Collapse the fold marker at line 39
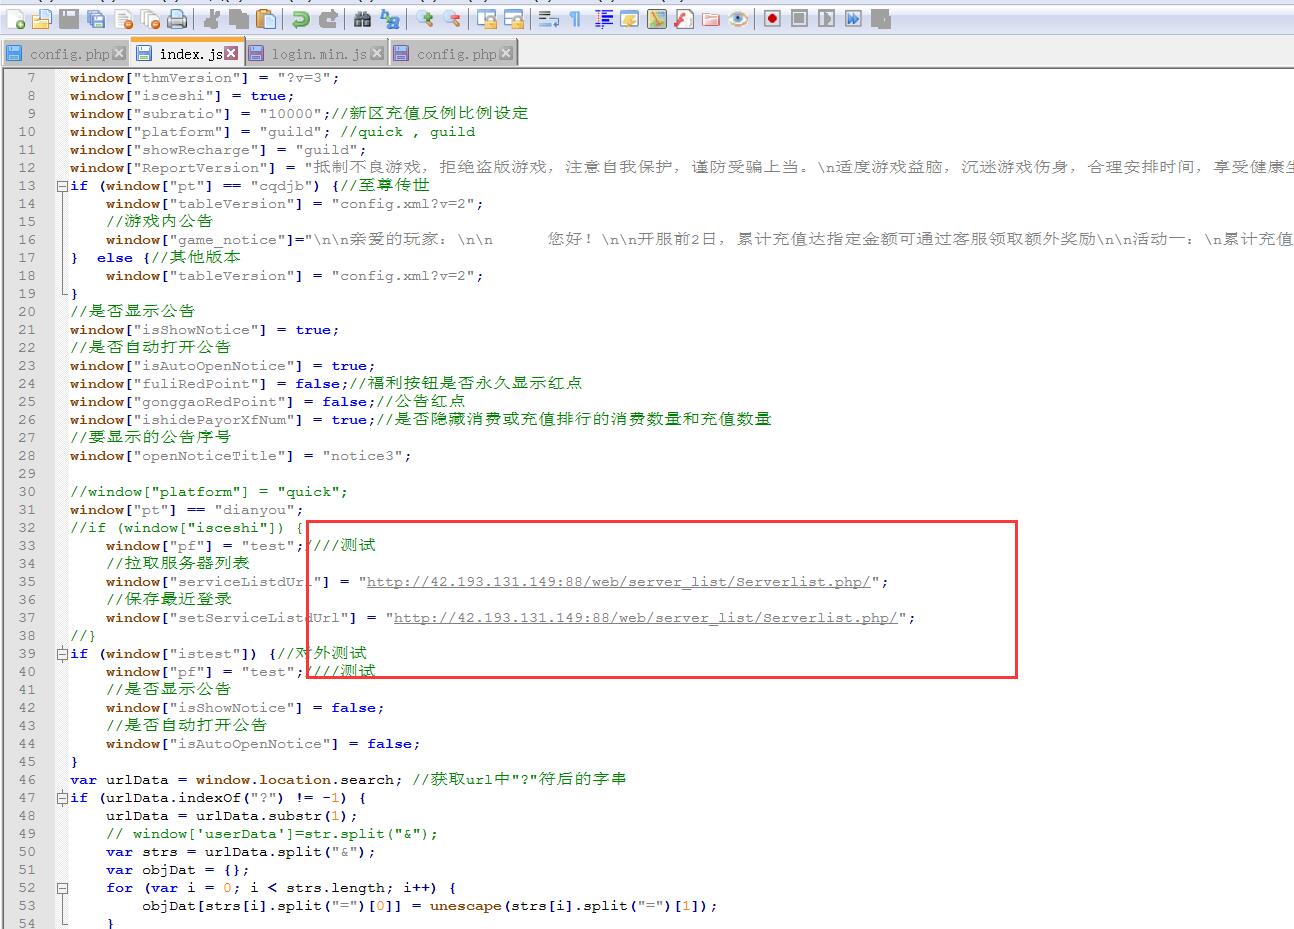Viewport: 1294px width, 929px height. tap(62, 654)
